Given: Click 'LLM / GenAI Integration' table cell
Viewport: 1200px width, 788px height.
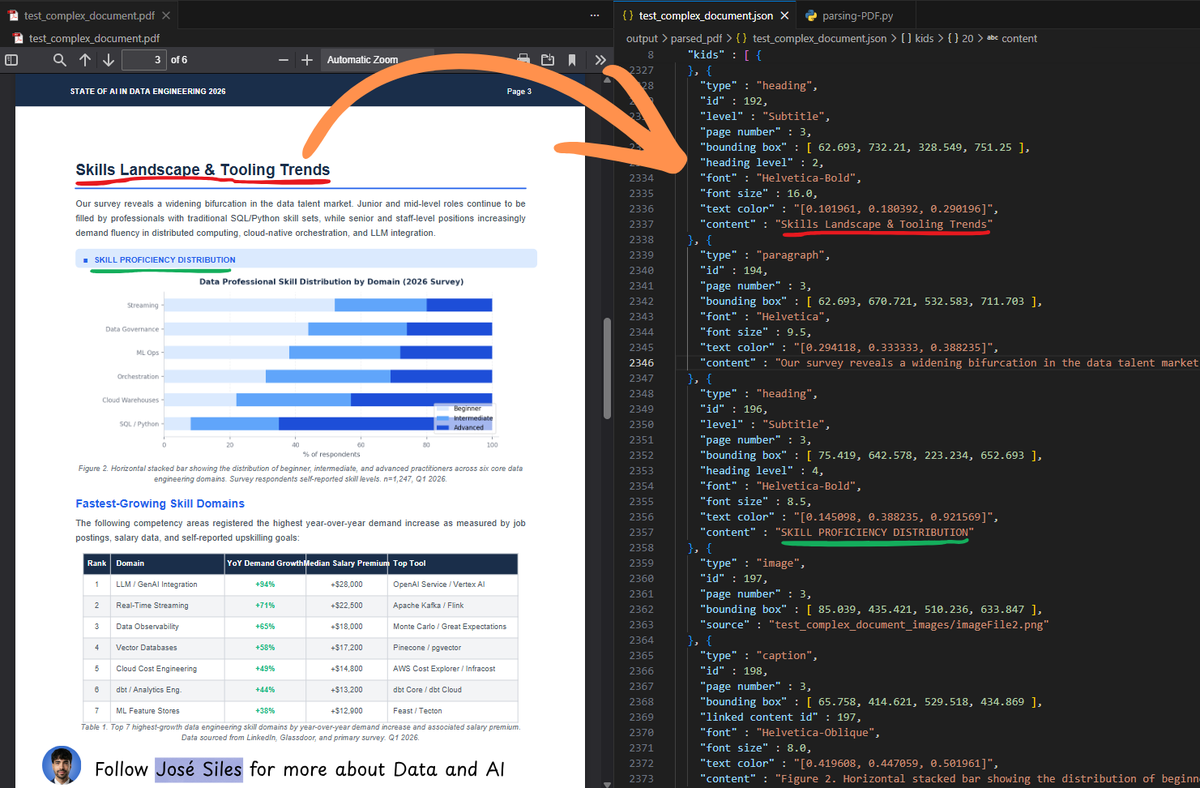Looking at the screenshot, I should (x=157, y=584).
